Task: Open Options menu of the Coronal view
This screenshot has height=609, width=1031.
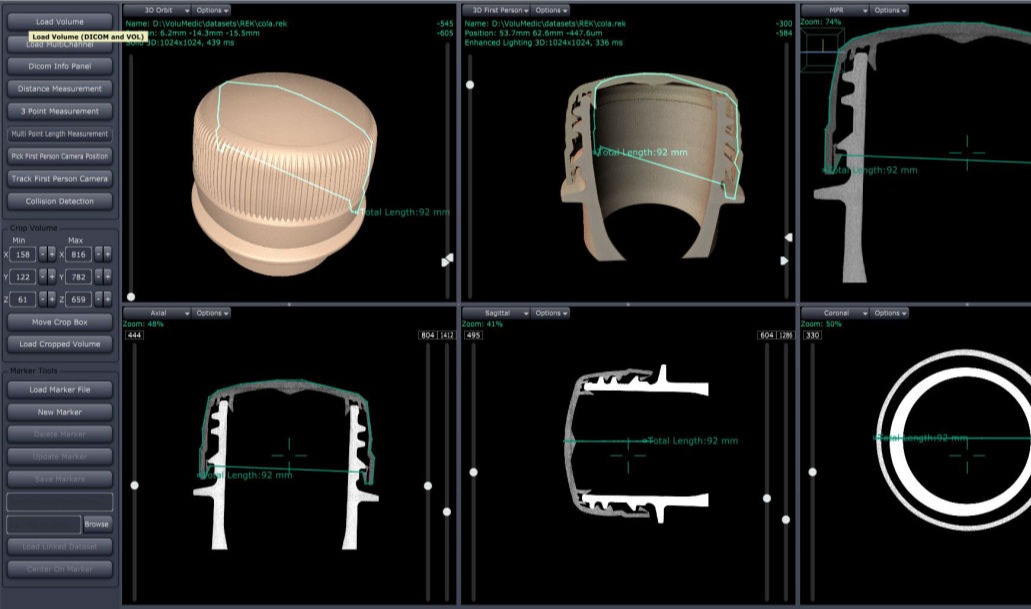Action: tap(889, 313)
